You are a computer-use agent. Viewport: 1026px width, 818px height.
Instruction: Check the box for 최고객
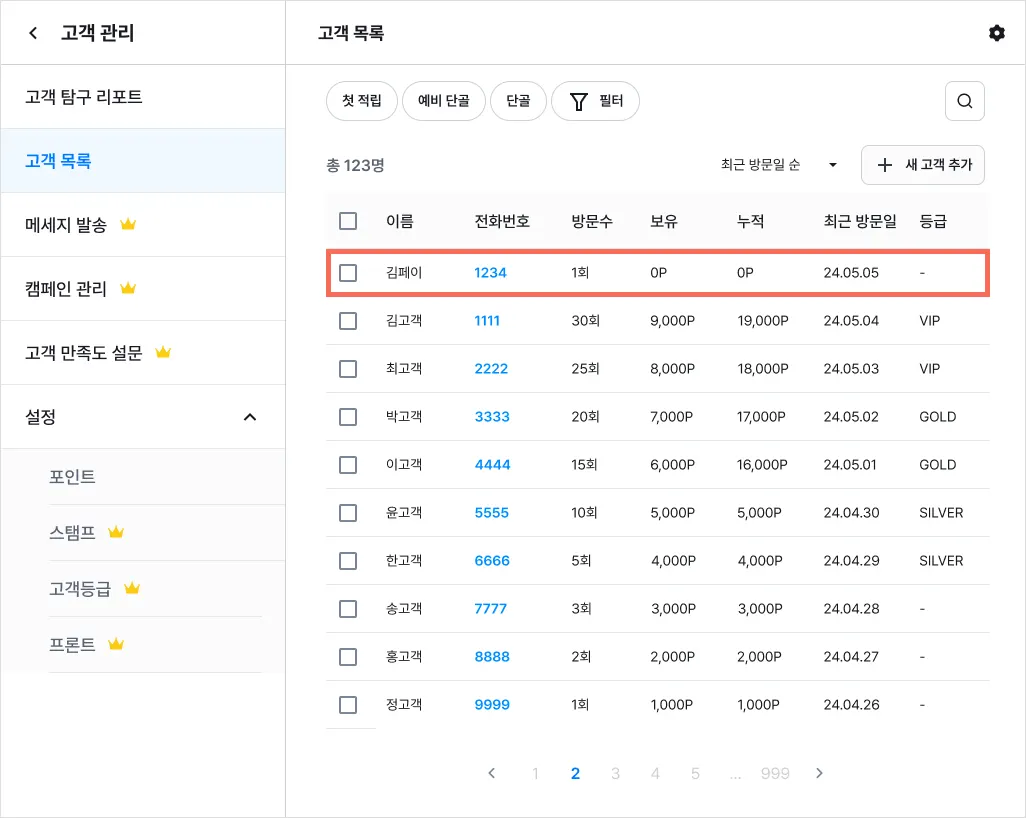[348, 369]
